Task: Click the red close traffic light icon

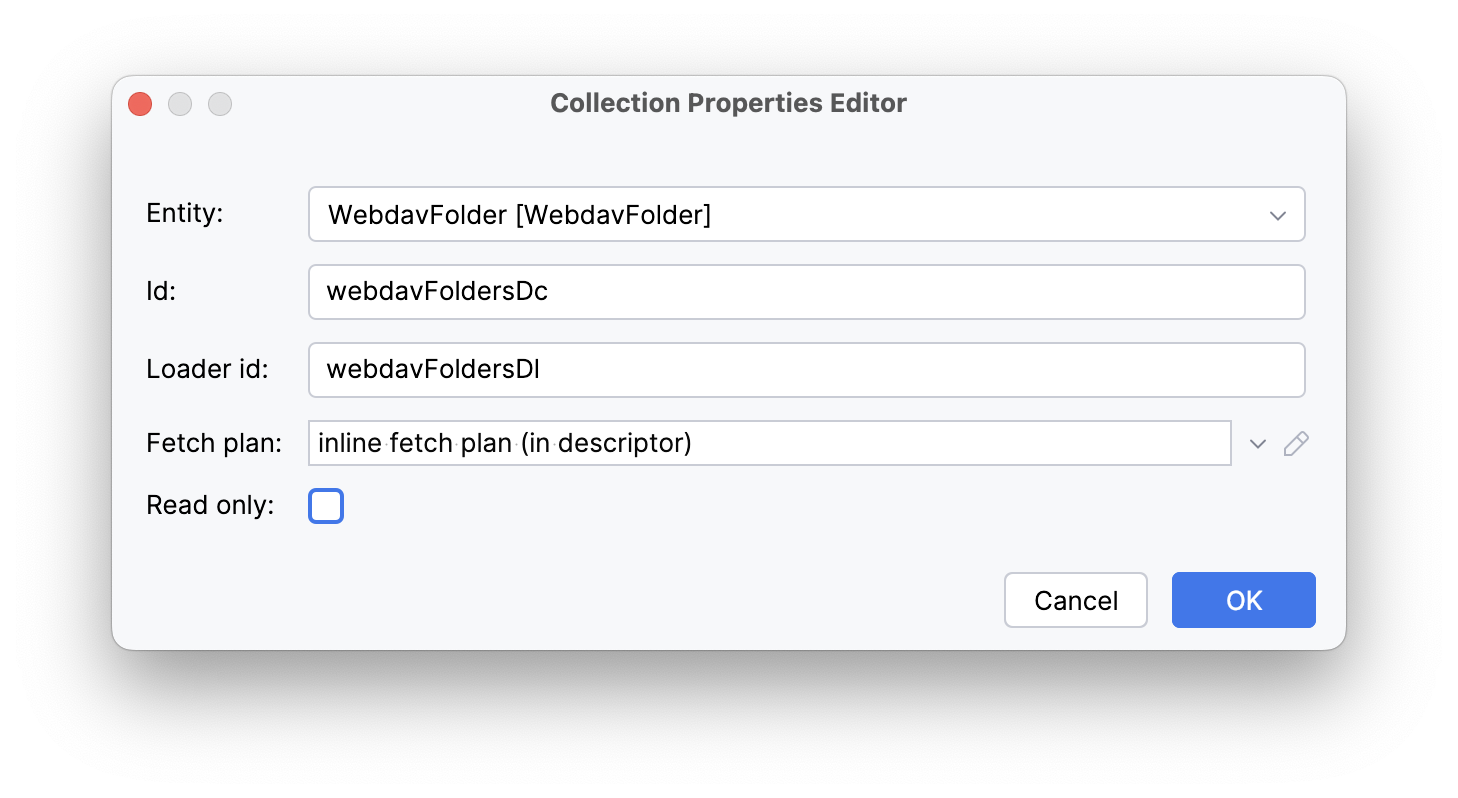Action: click(139, 103)
